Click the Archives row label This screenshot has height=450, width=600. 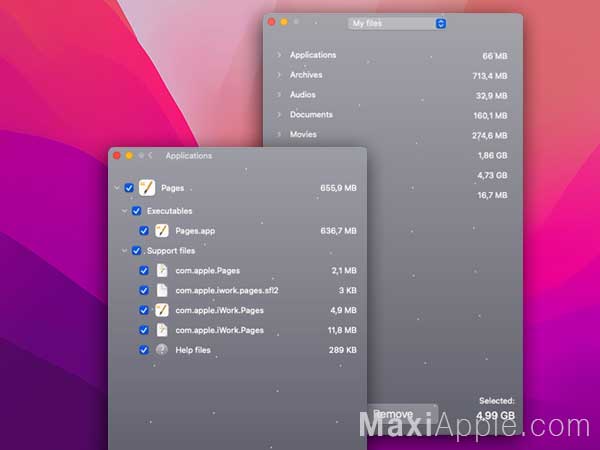(x=306, y=75)
